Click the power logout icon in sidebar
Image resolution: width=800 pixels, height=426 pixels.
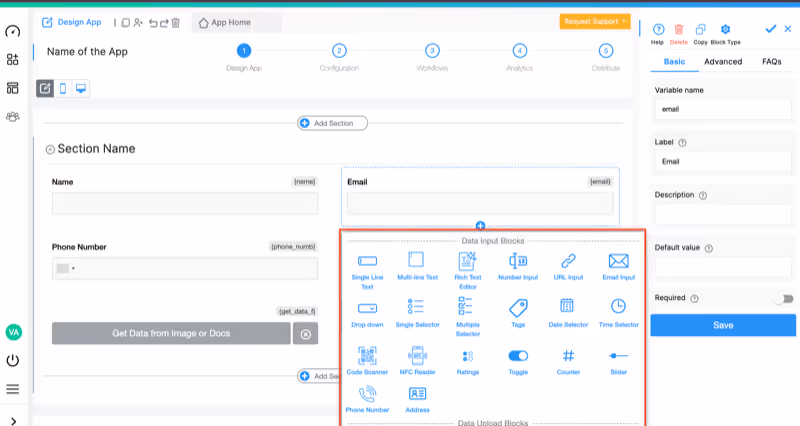click(x=13, y=360)
